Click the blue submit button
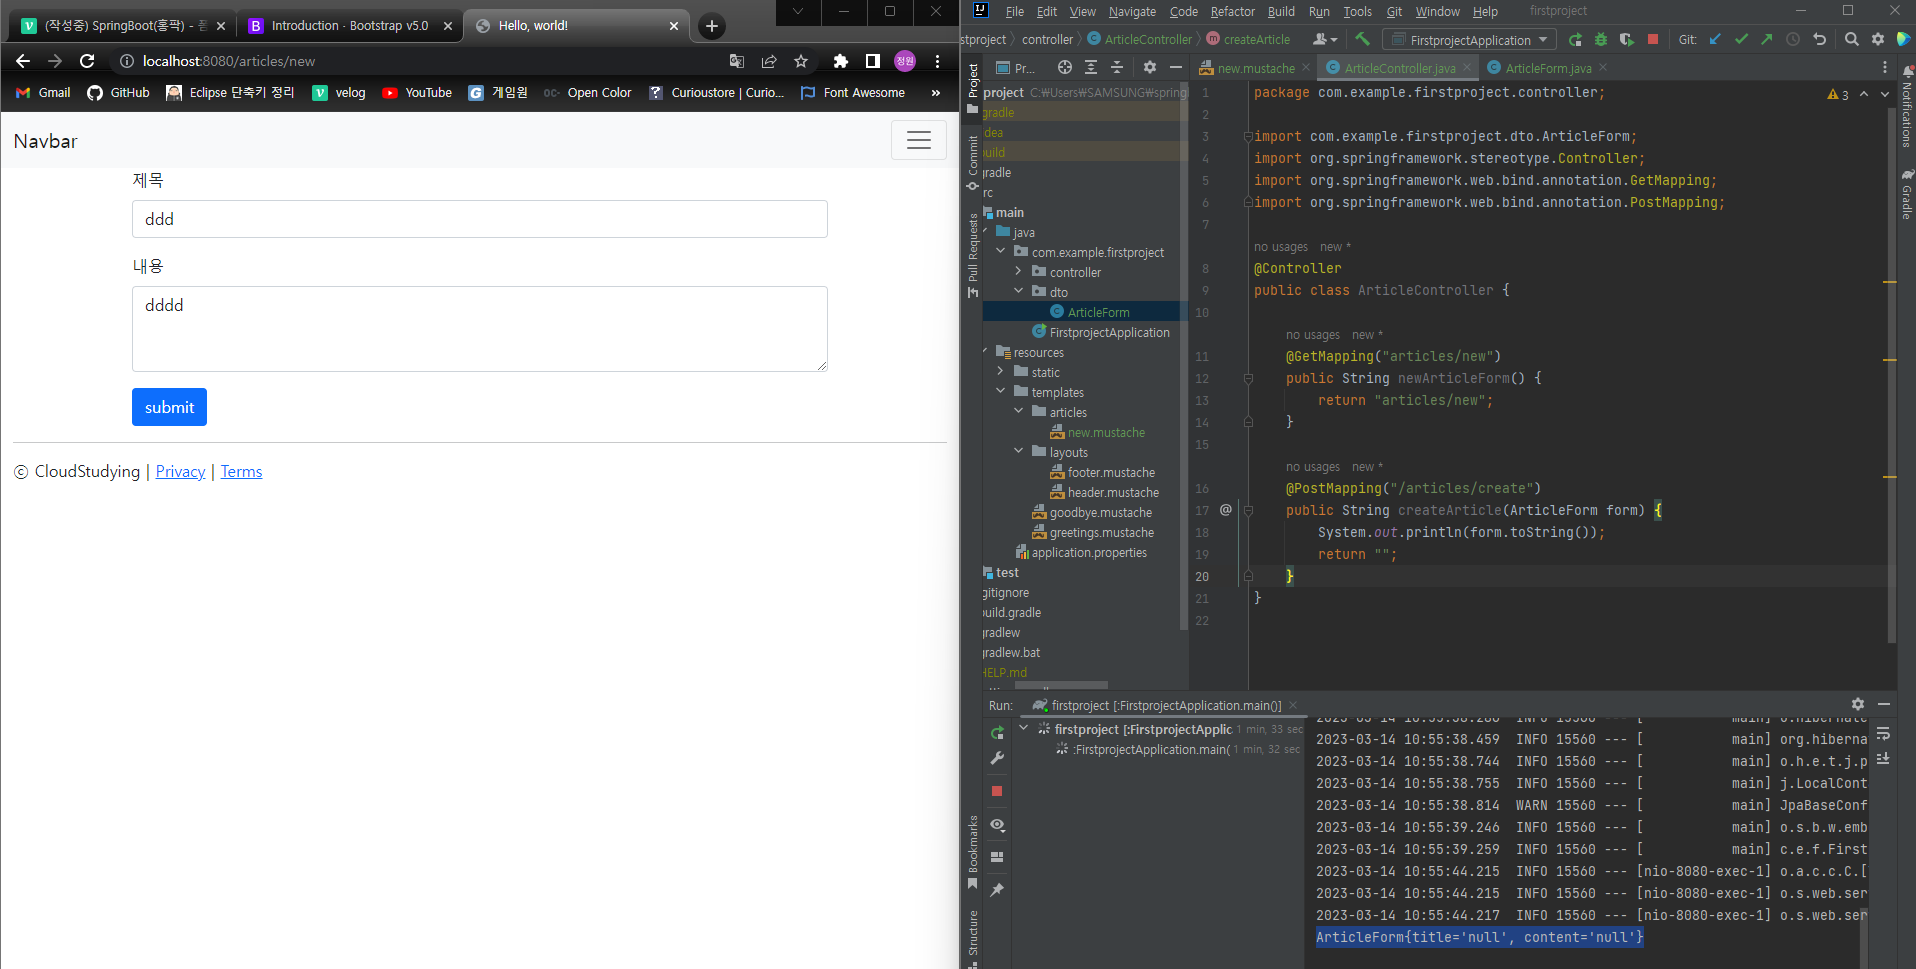Viewport: 1916px width, 969px height. click(x=169, y=407)
